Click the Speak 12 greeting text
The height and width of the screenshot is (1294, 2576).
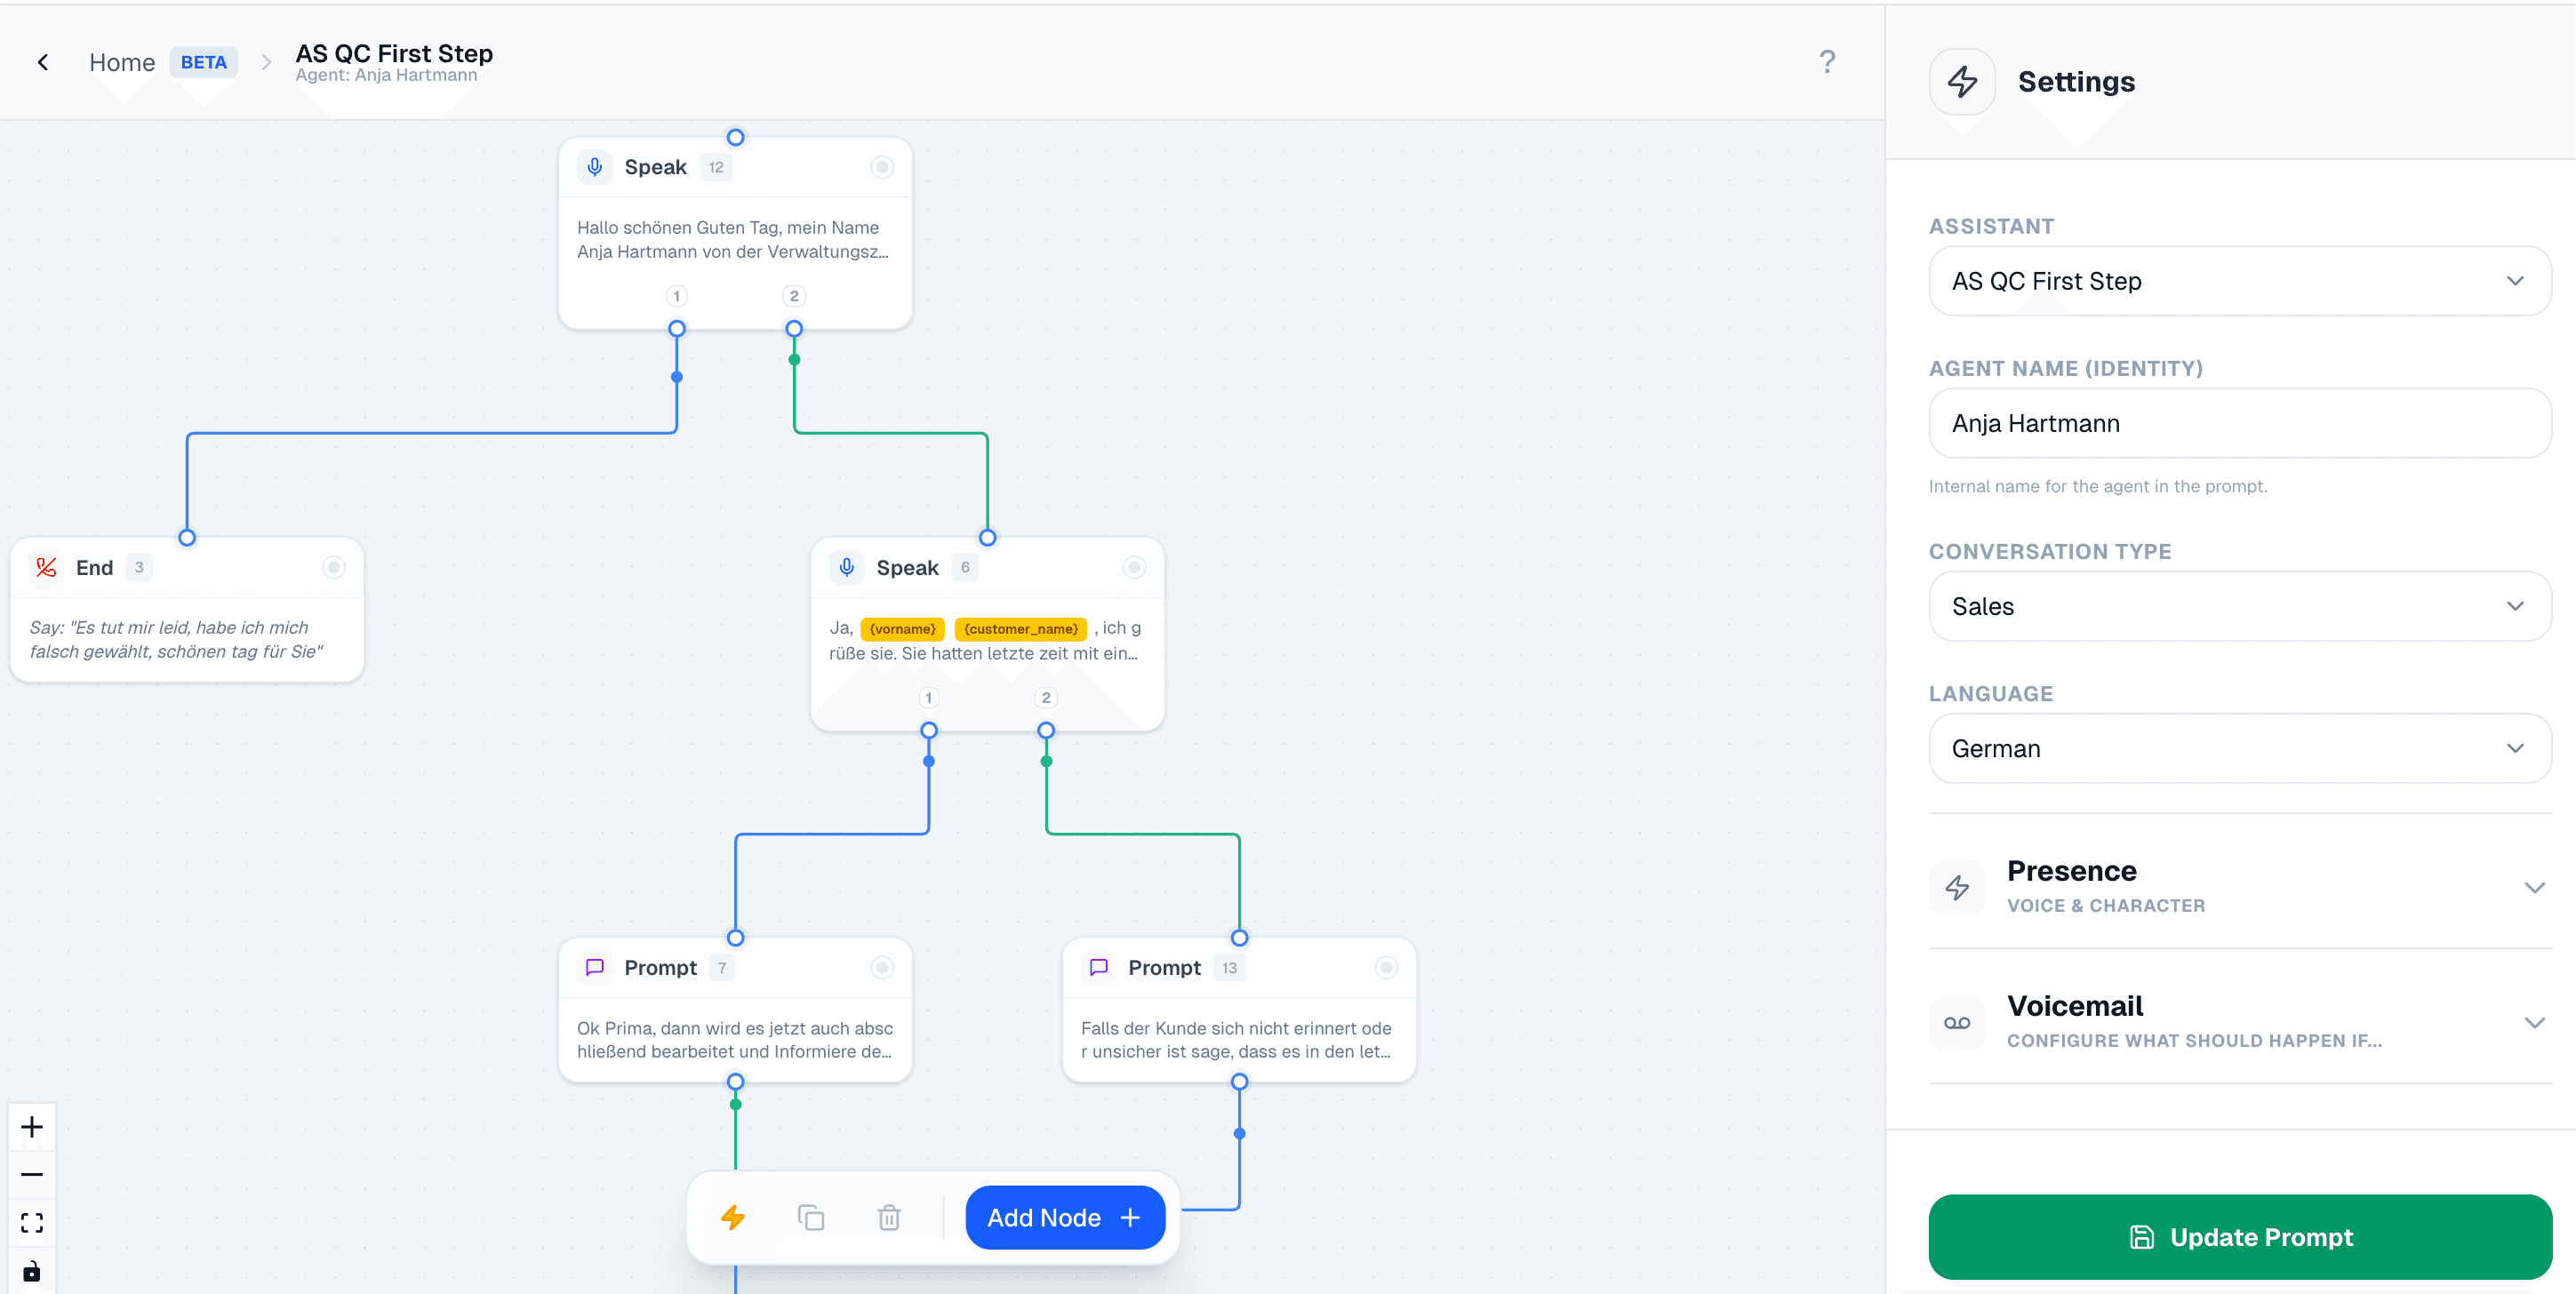pyautogui.click(x=733, y=240)
